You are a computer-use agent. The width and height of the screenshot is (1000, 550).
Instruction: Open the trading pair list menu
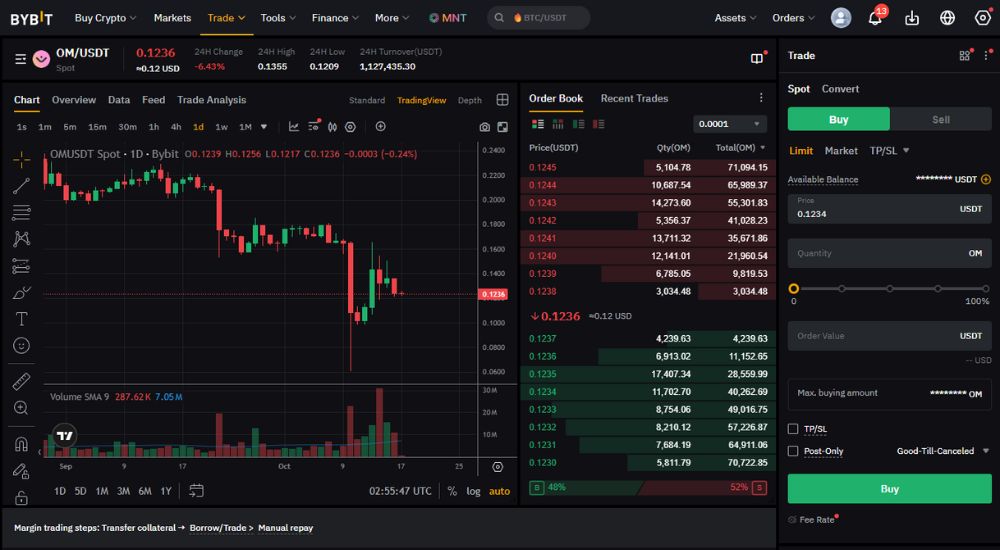point(20,59)
